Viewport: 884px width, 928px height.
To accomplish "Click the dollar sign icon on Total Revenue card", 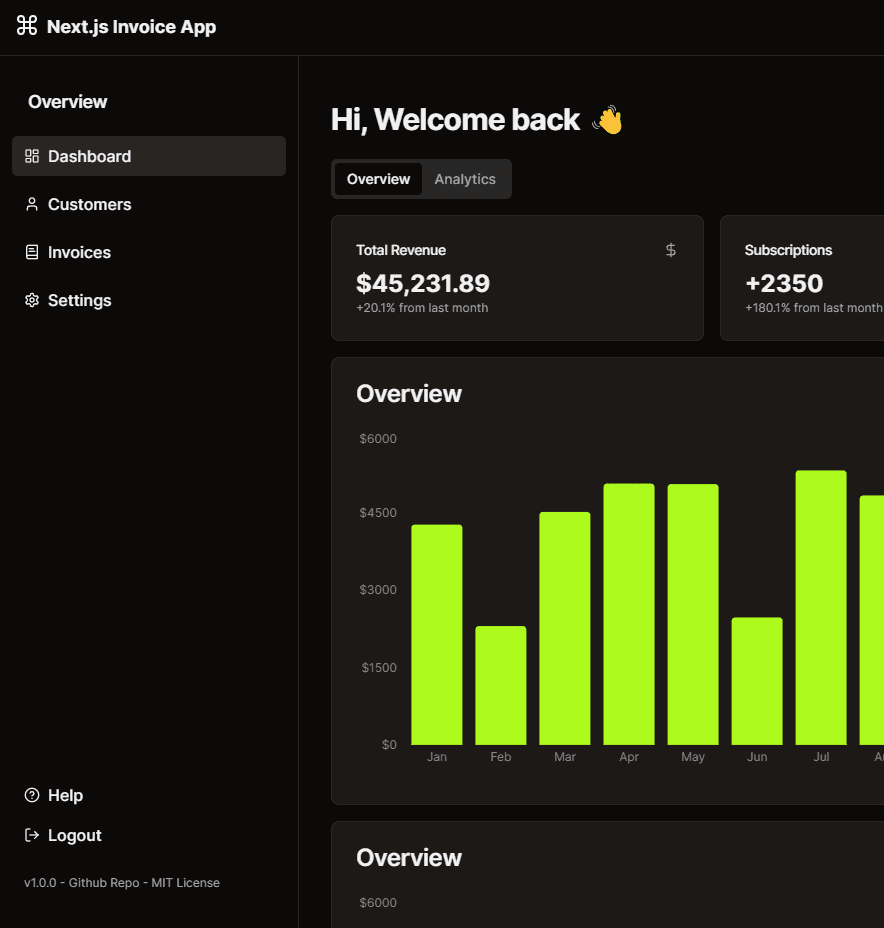I will tap(670, 249).
